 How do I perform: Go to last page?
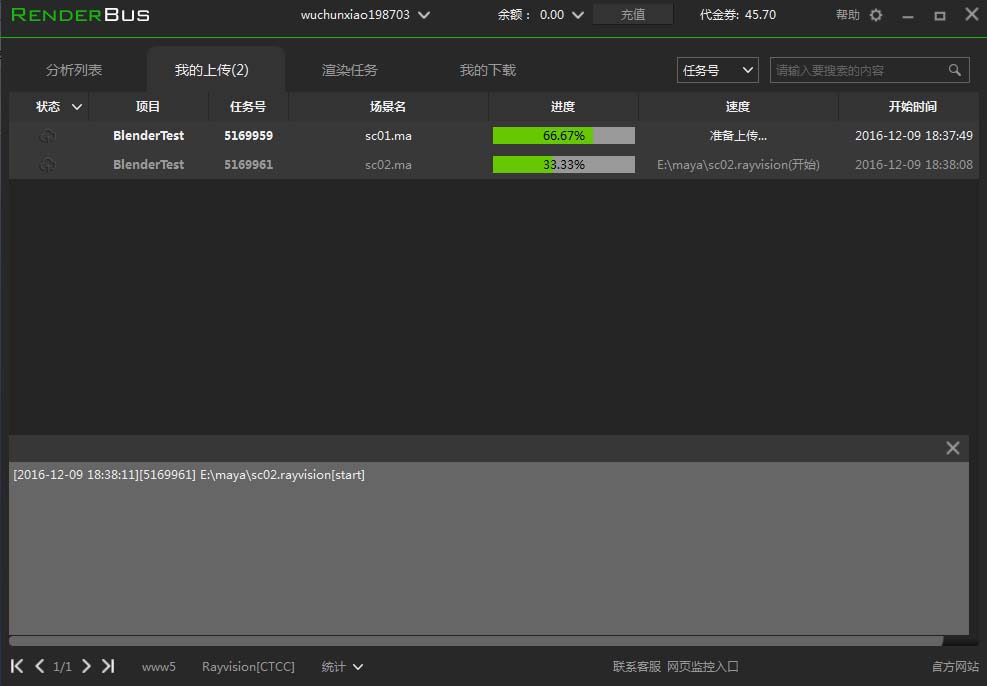108,666
